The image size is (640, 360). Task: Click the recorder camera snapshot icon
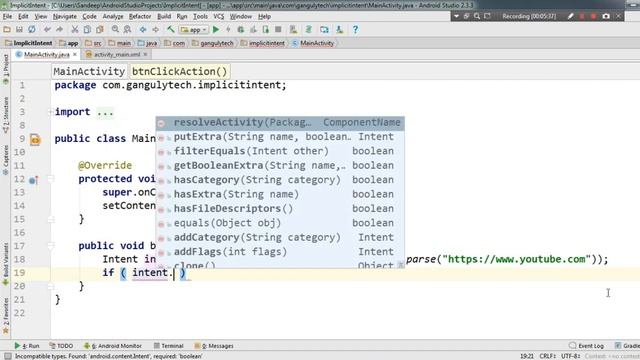[x=606, y=16]
